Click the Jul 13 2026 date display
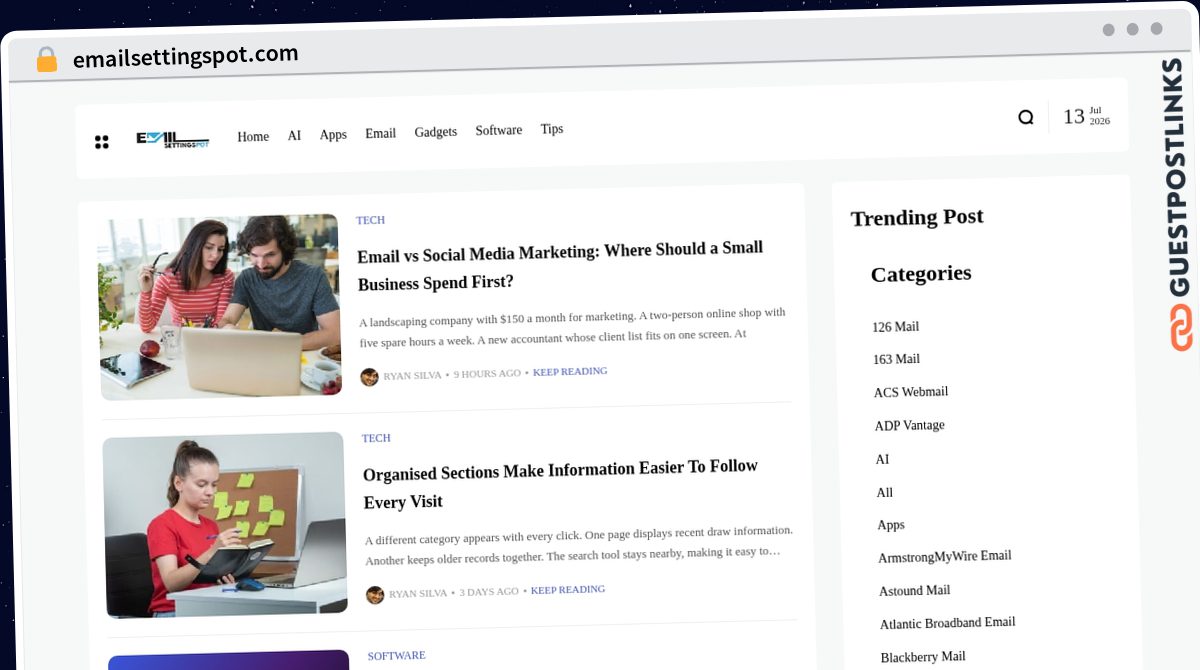 [1086, 116]
